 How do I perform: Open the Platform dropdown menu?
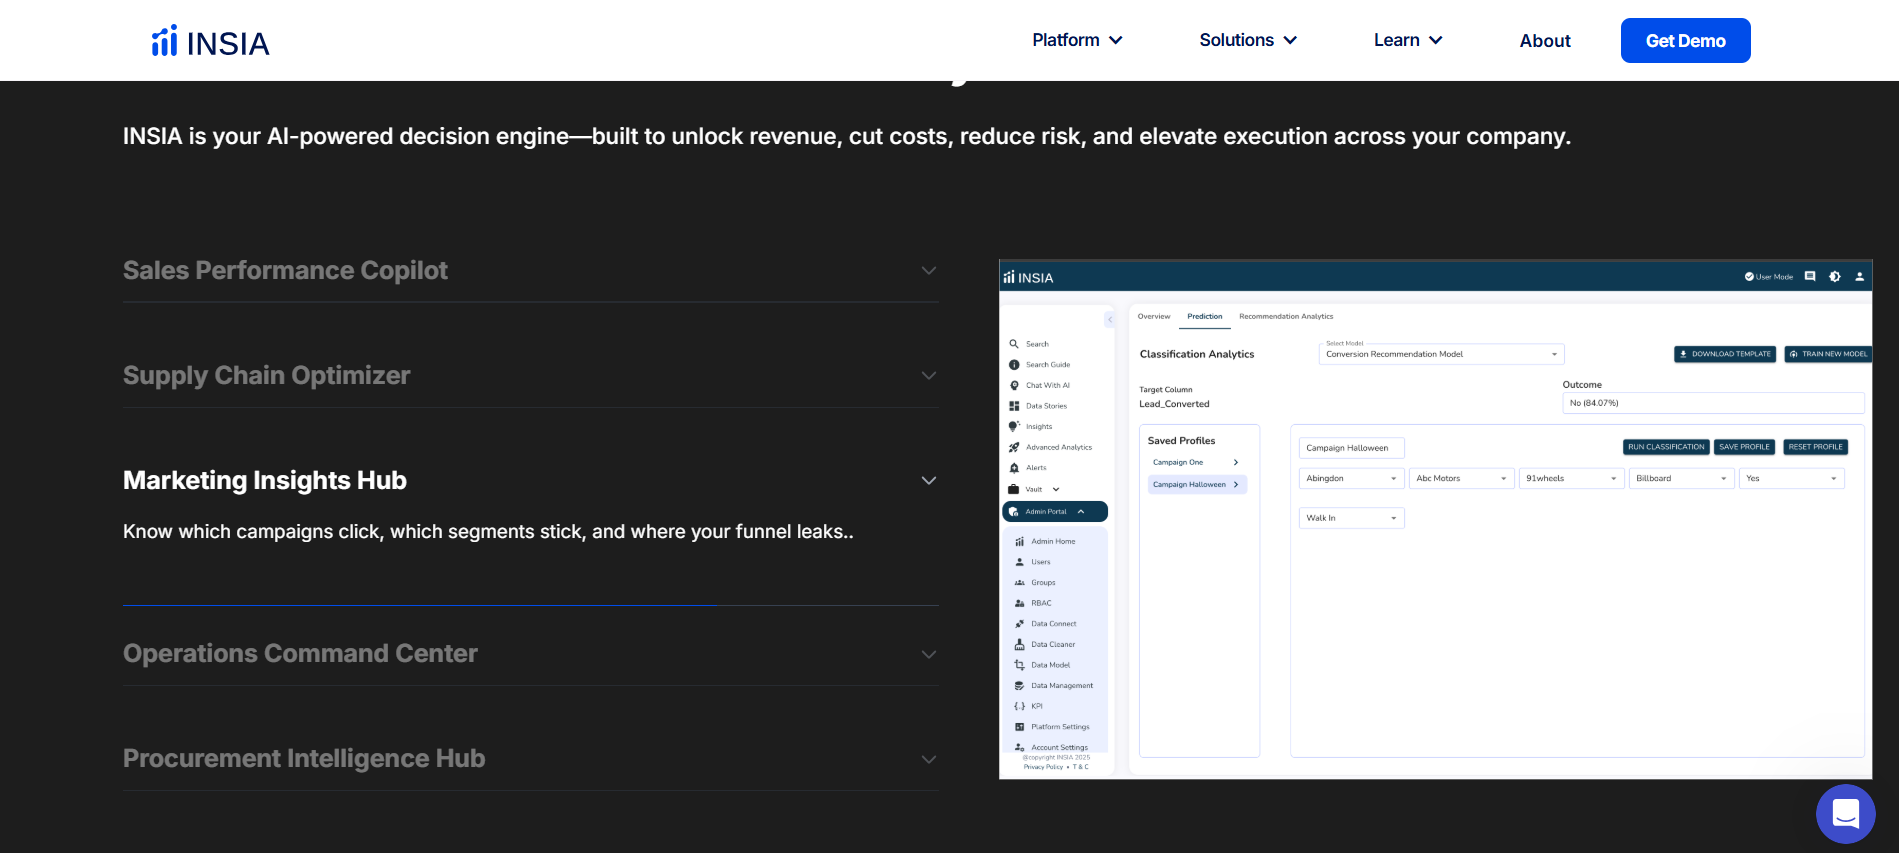coord(1077,40)
